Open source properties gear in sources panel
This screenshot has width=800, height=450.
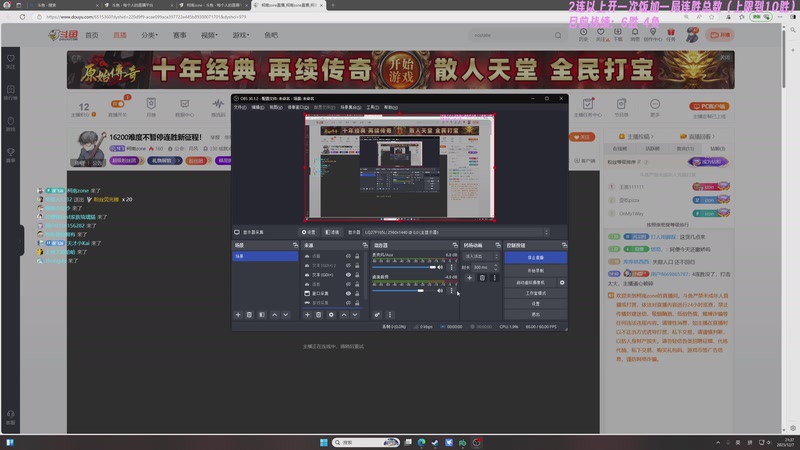pyautogui.click(x=331, y=315)
